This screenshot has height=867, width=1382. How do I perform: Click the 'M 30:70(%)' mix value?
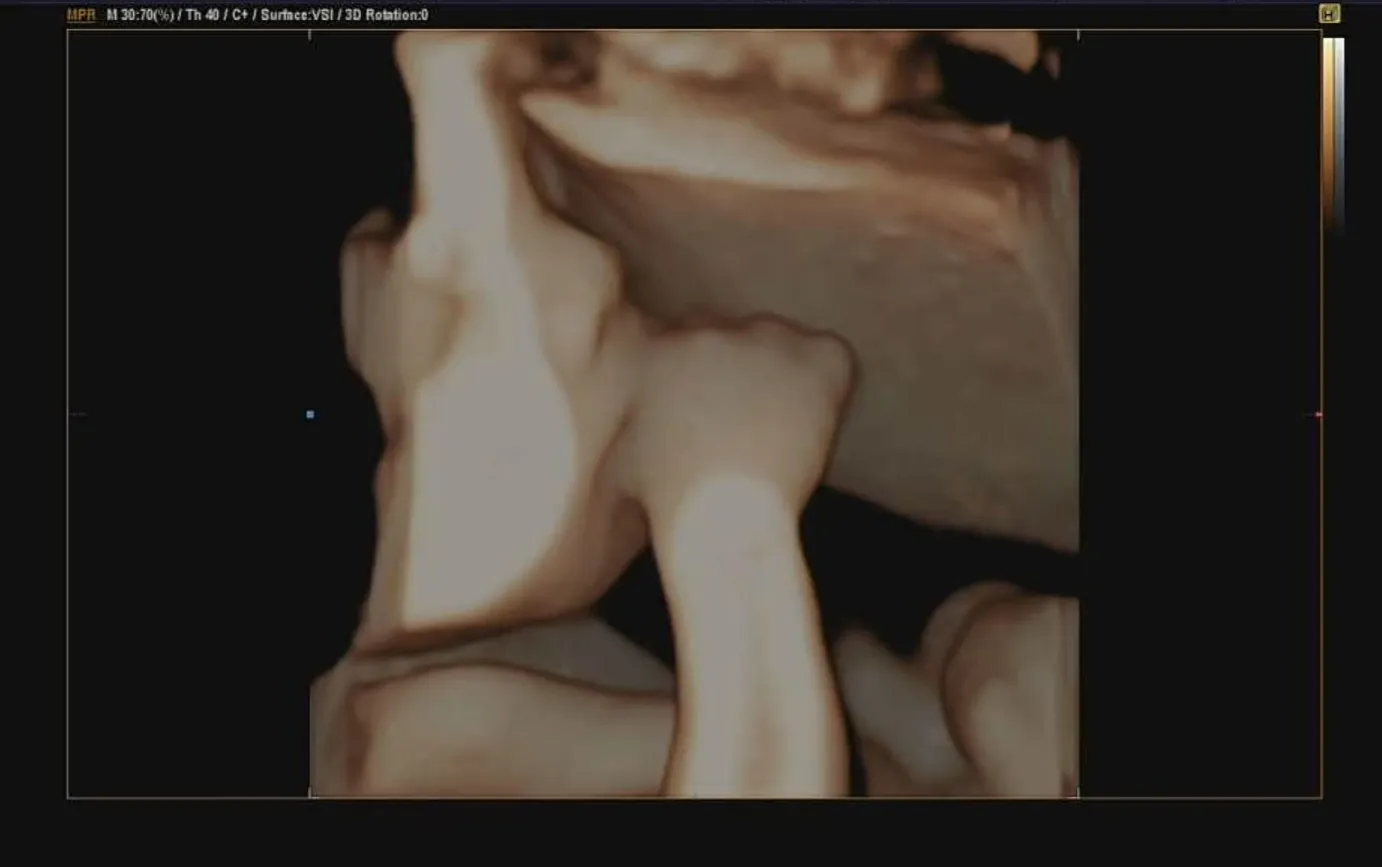click(x=139, y=15)
